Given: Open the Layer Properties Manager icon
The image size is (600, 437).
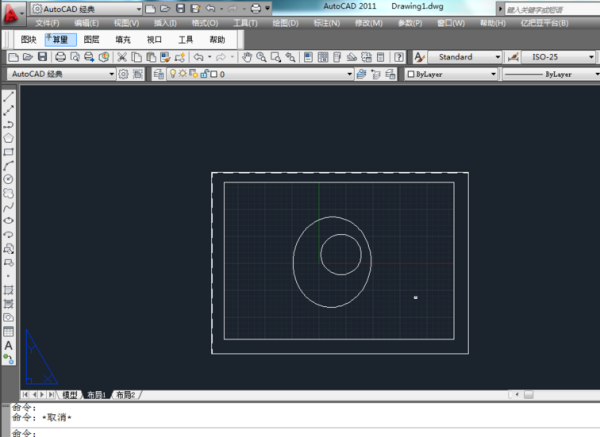Looking at the screenshot, I should [158, 74].
